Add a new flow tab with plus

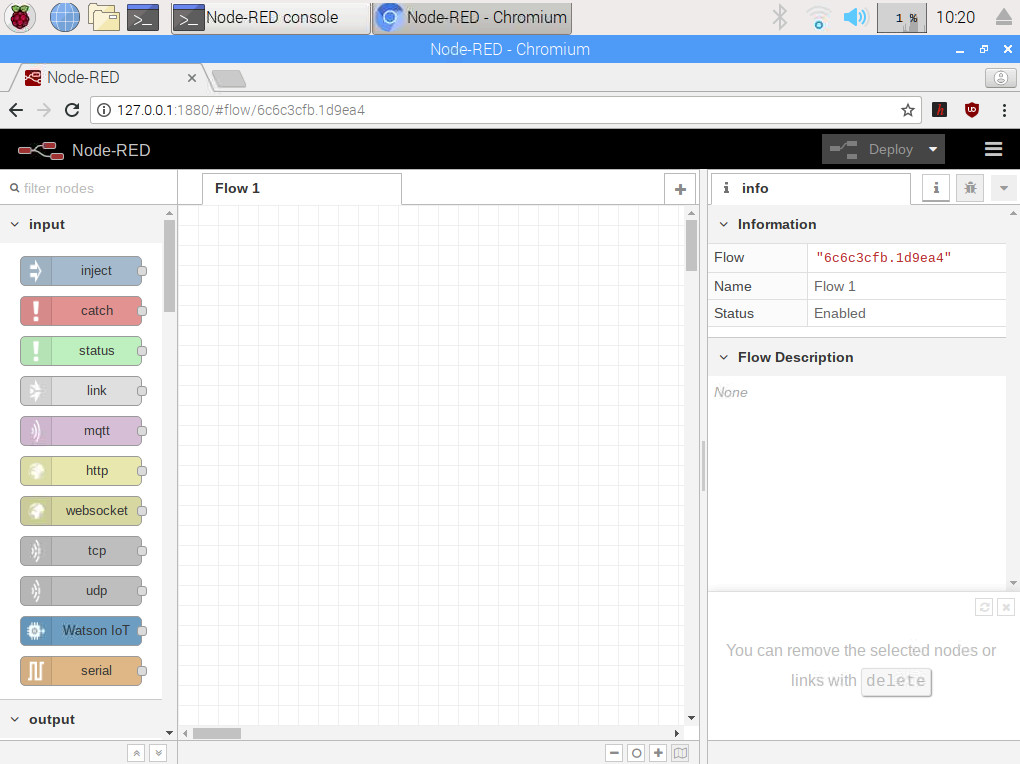[x=680, y=189]
